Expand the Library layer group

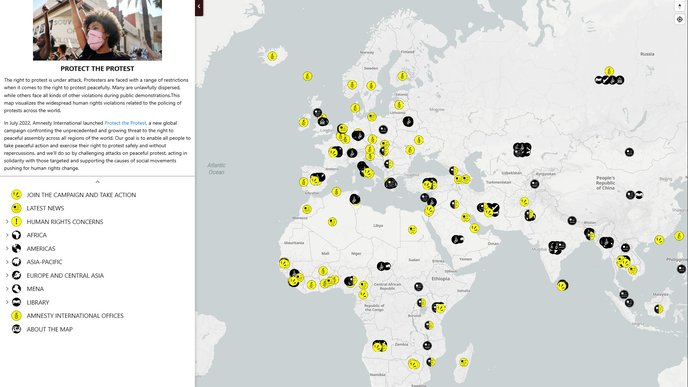point(7,302)
